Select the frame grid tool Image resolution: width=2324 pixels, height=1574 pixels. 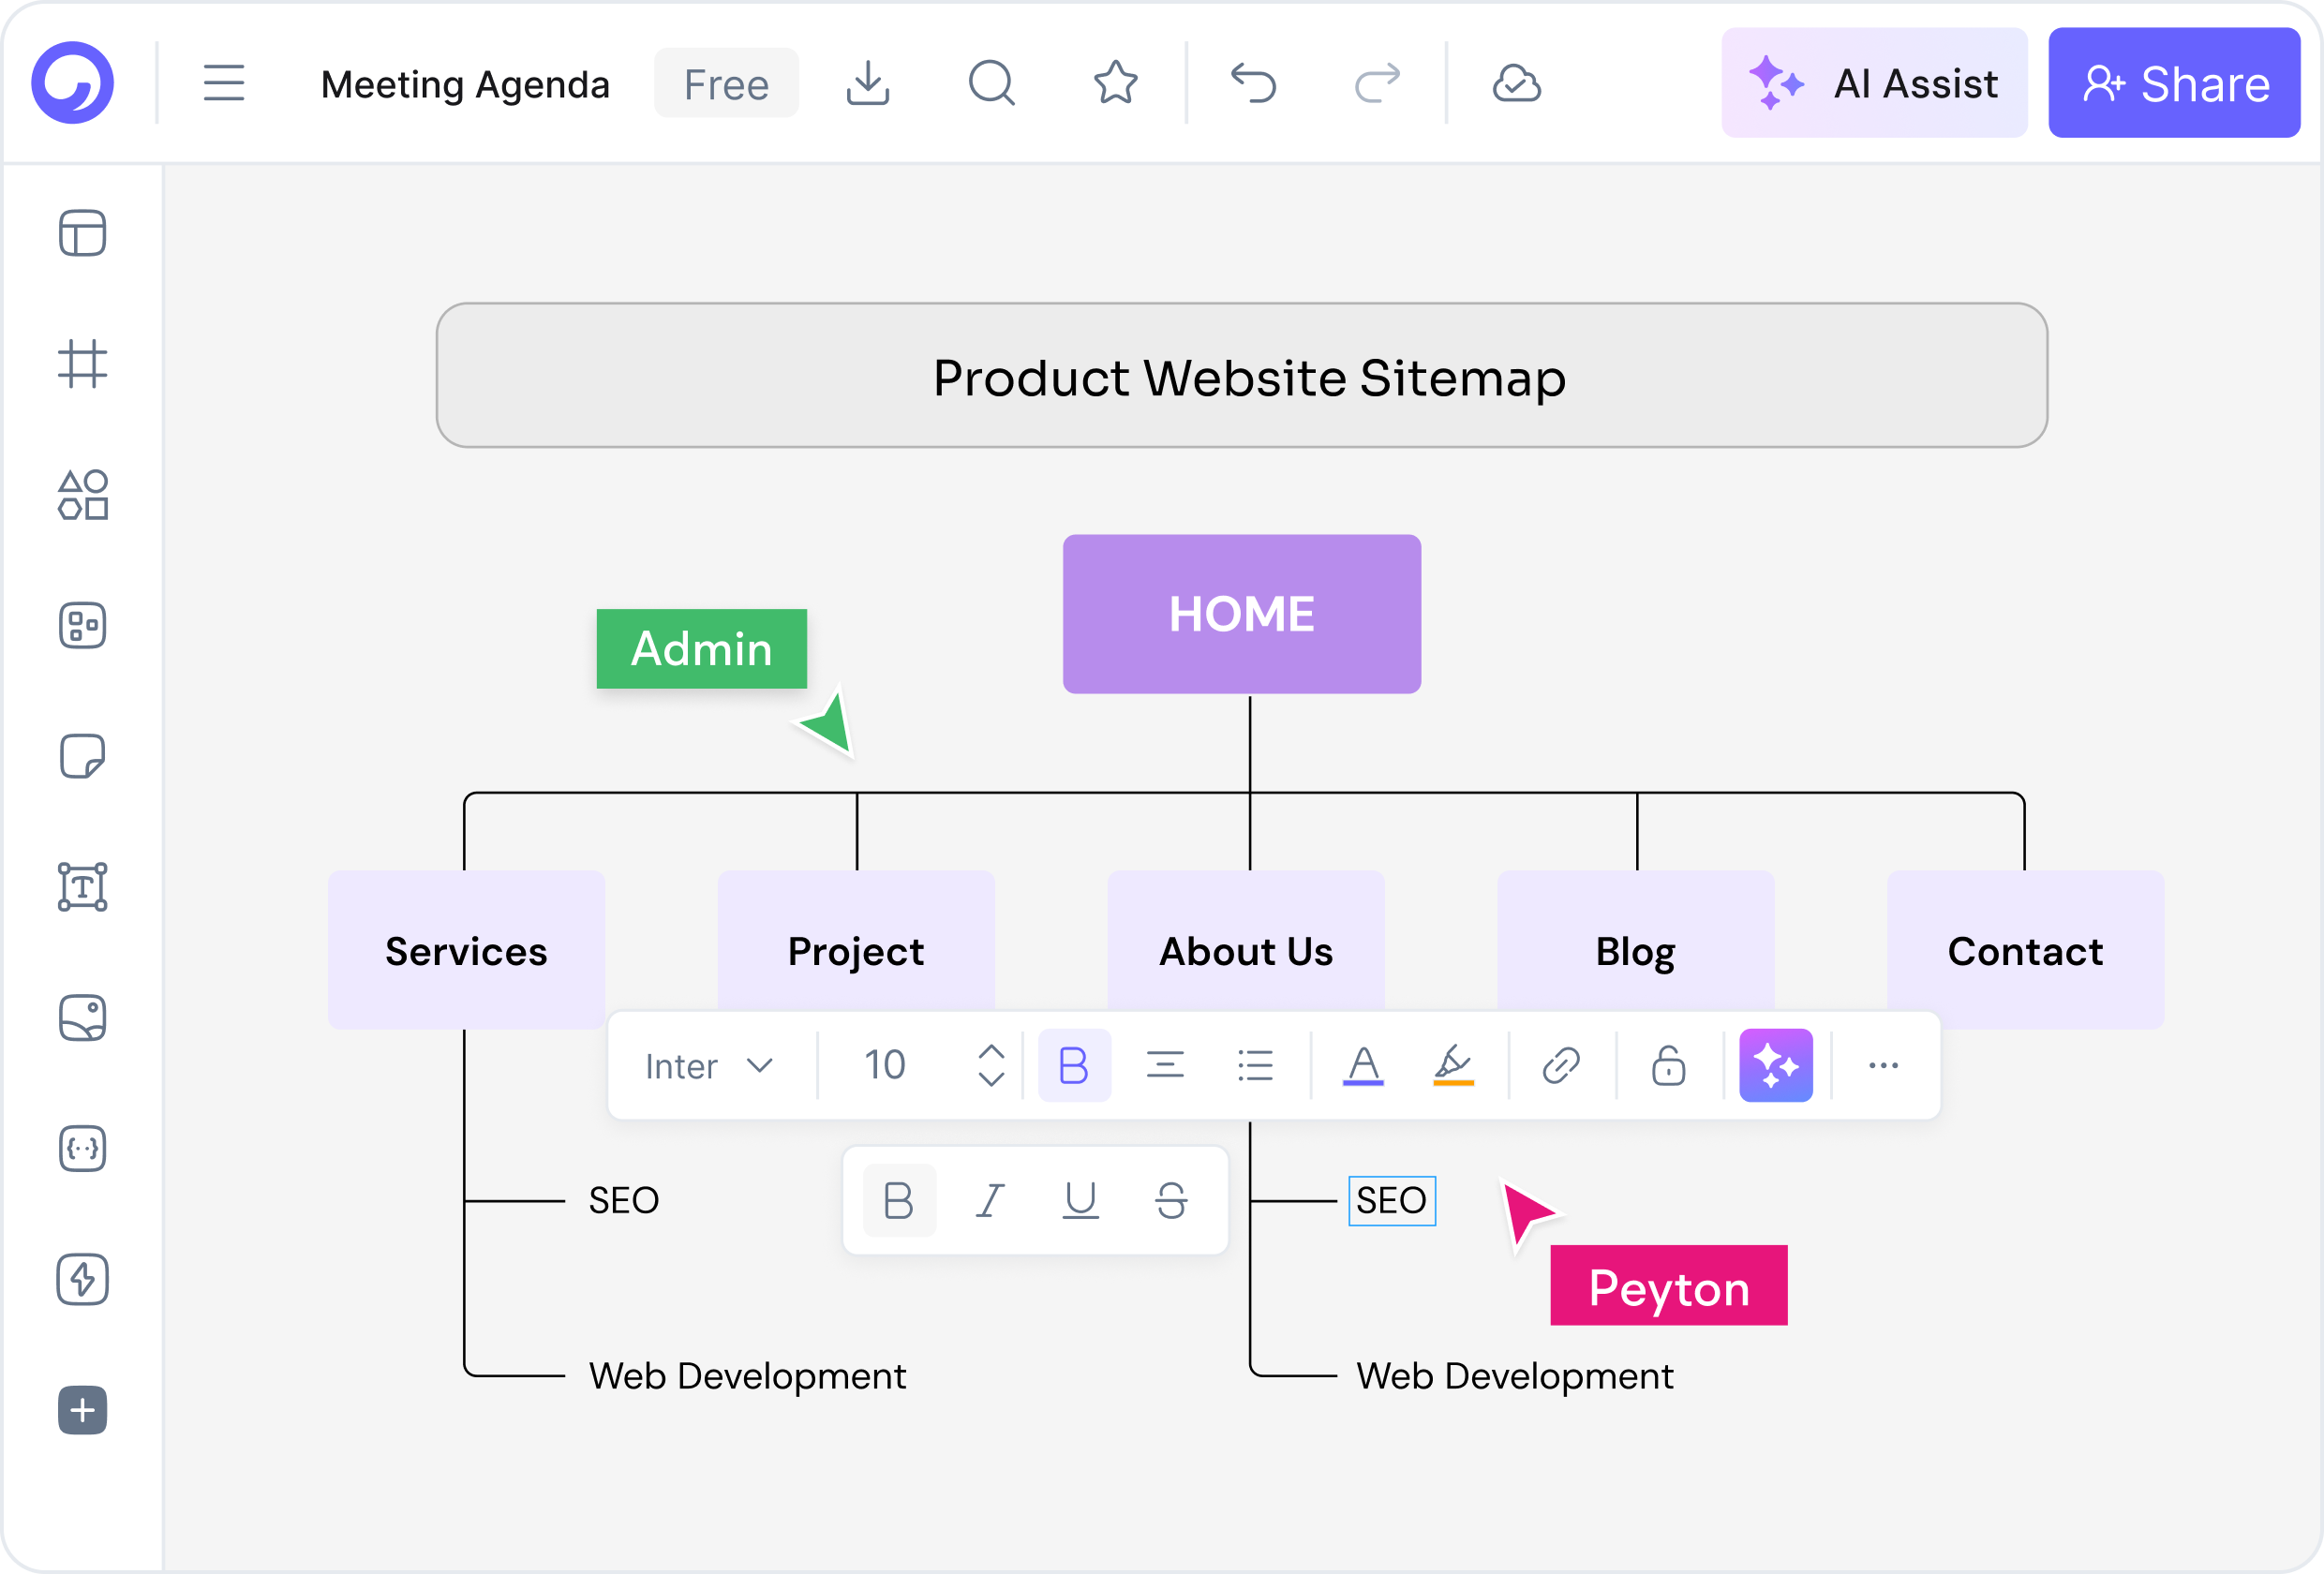82,364
